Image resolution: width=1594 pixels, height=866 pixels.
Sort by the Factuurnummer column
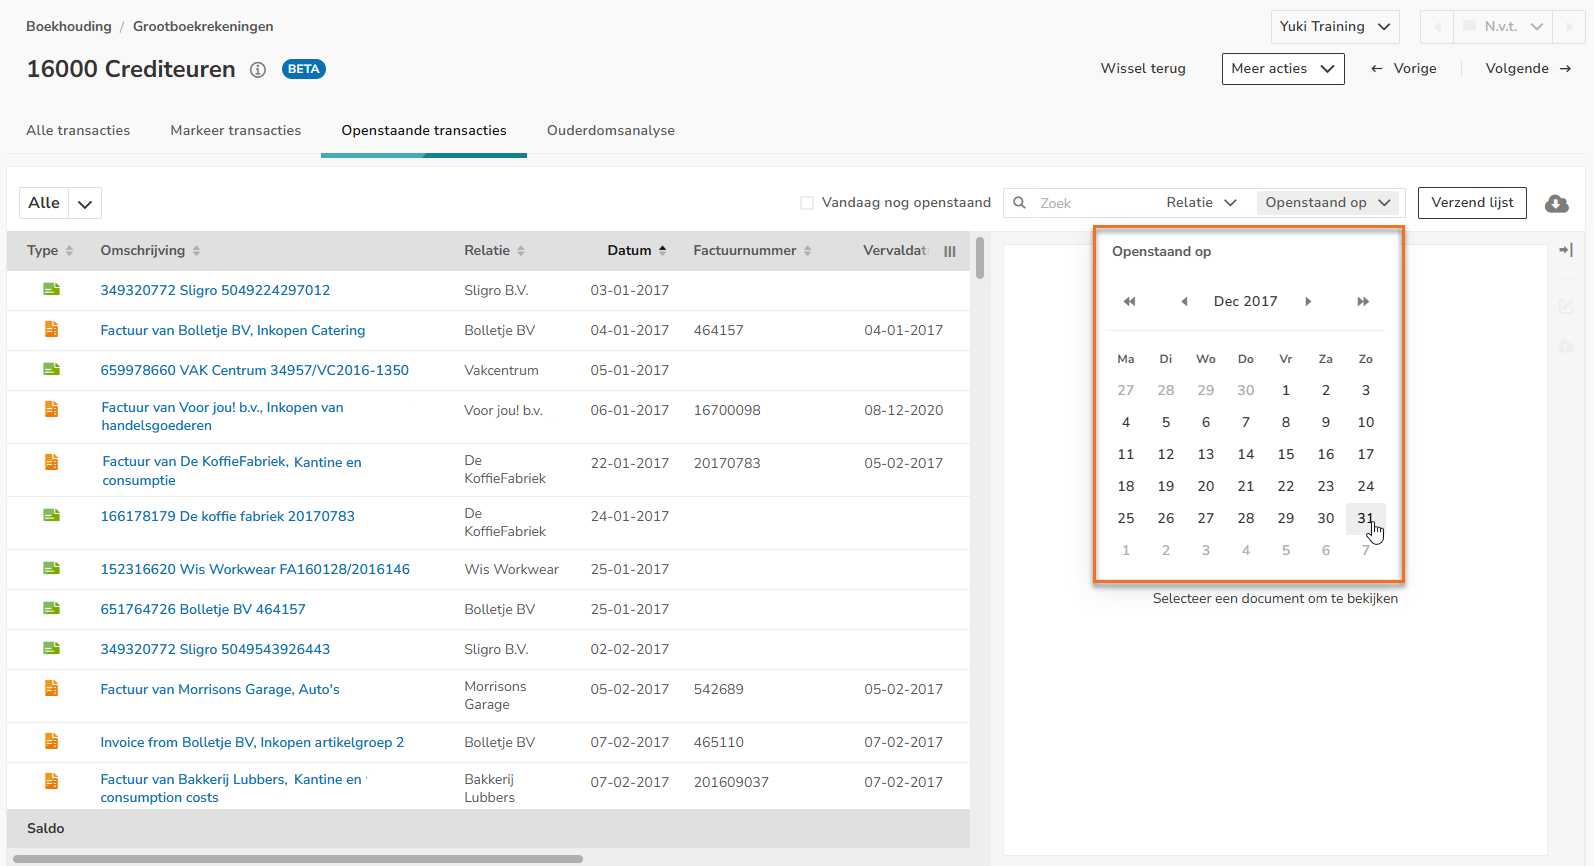pyautogui.click(x=752, y=251)
